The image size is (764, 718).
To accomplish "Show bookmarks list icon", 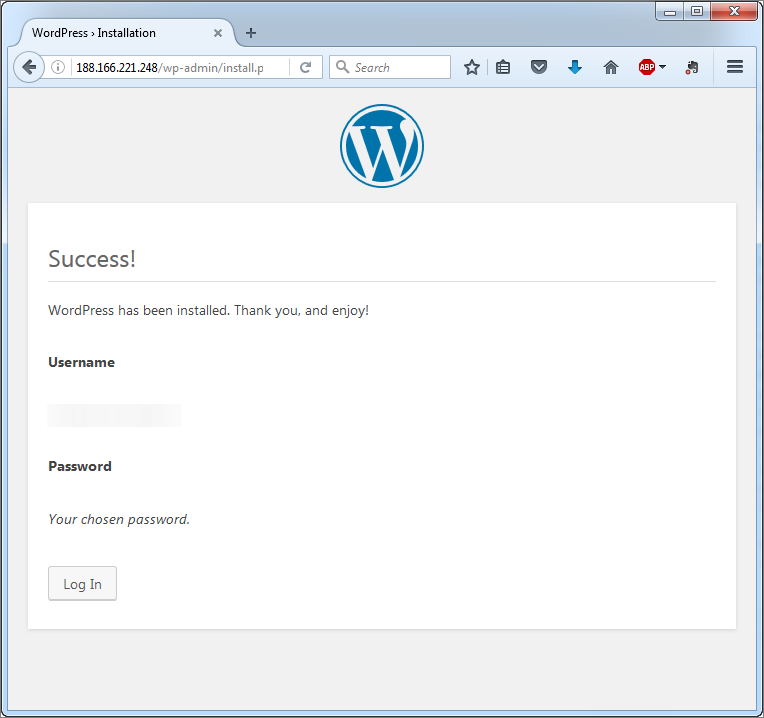I will pos(503,67).
